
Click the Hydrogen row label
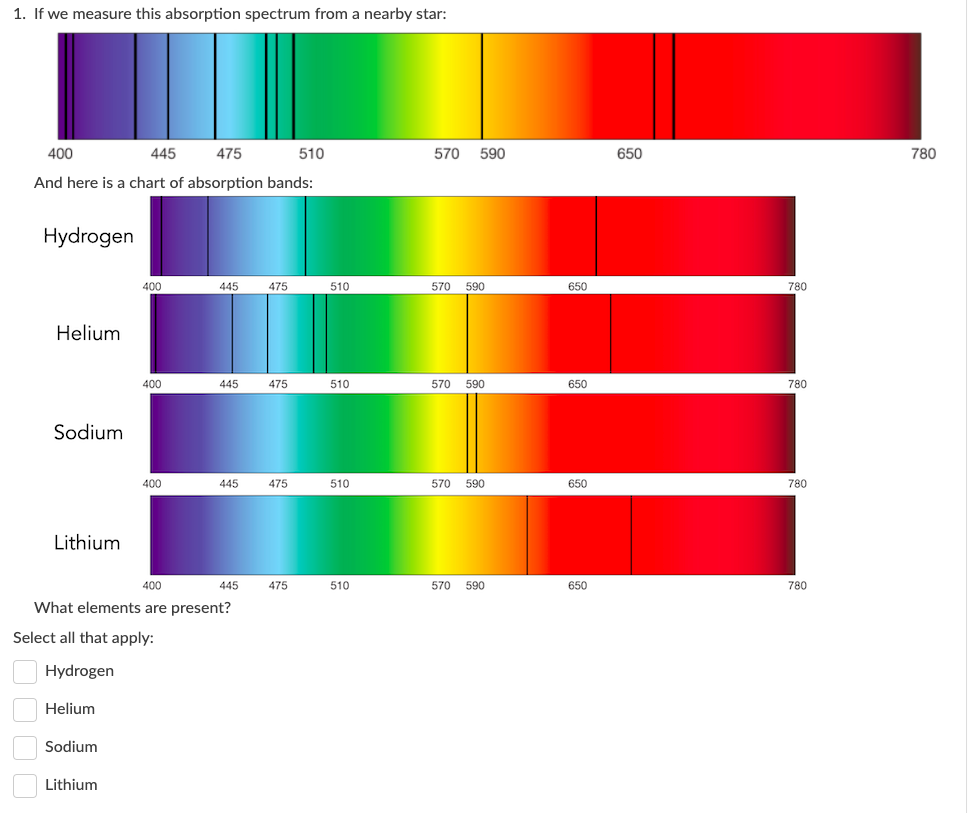(89, 236)
